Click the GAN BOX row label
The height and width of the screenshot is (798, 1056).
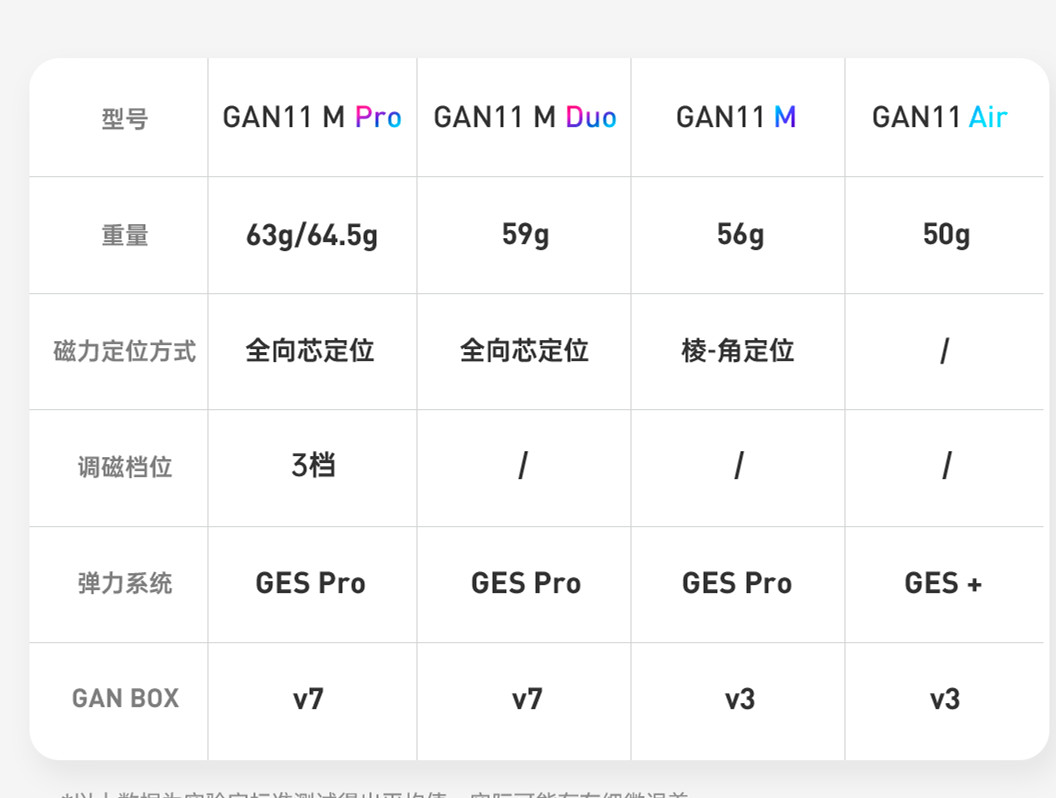click(x=125, y=699)
